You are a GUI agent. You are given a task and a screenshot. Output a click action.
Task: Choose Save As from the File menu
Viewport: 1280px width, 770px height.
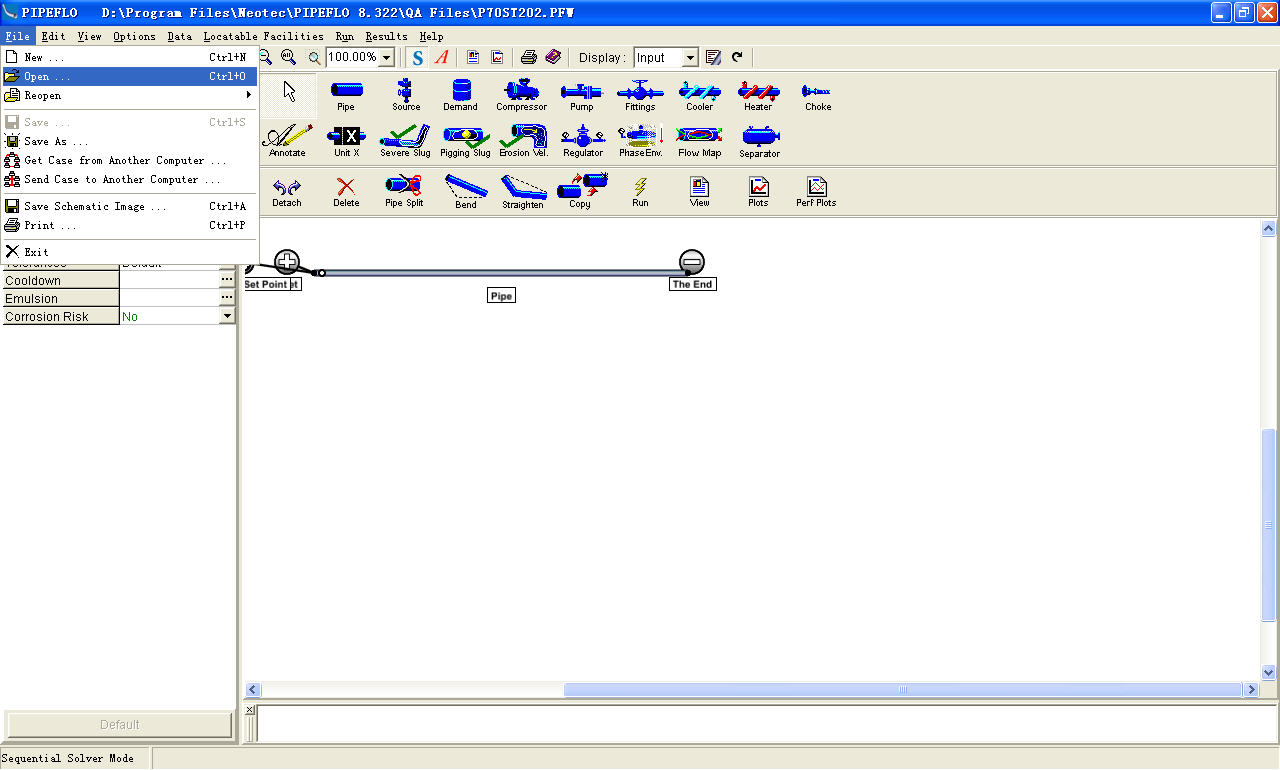tap(129, 142)
